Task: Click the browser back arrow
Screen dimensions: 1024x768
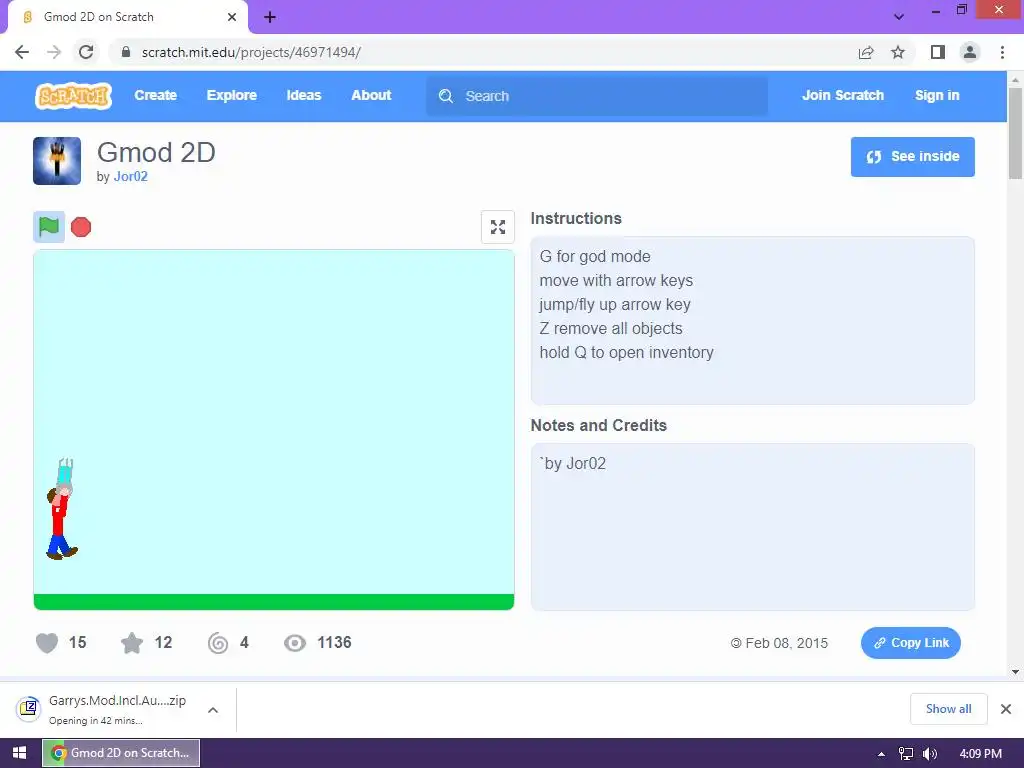Action: click(22, 52)
